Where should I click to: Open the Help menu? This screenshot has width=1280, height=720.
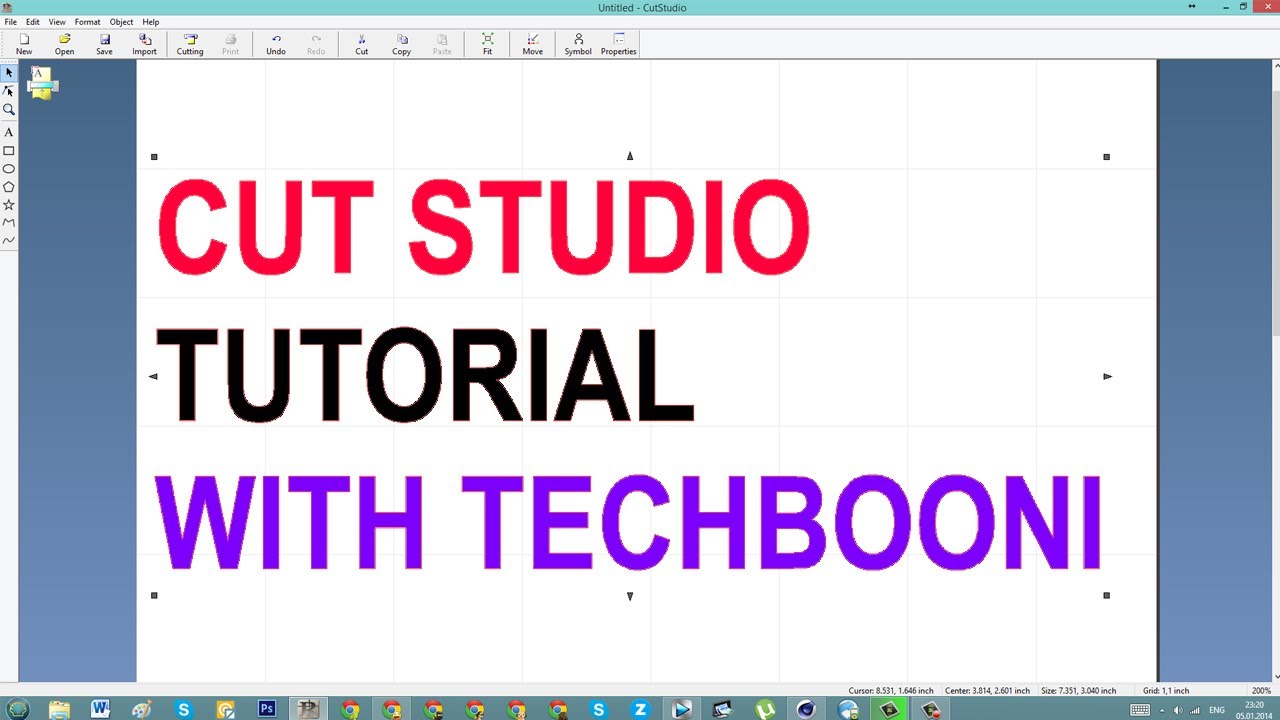tap(151, 21)
